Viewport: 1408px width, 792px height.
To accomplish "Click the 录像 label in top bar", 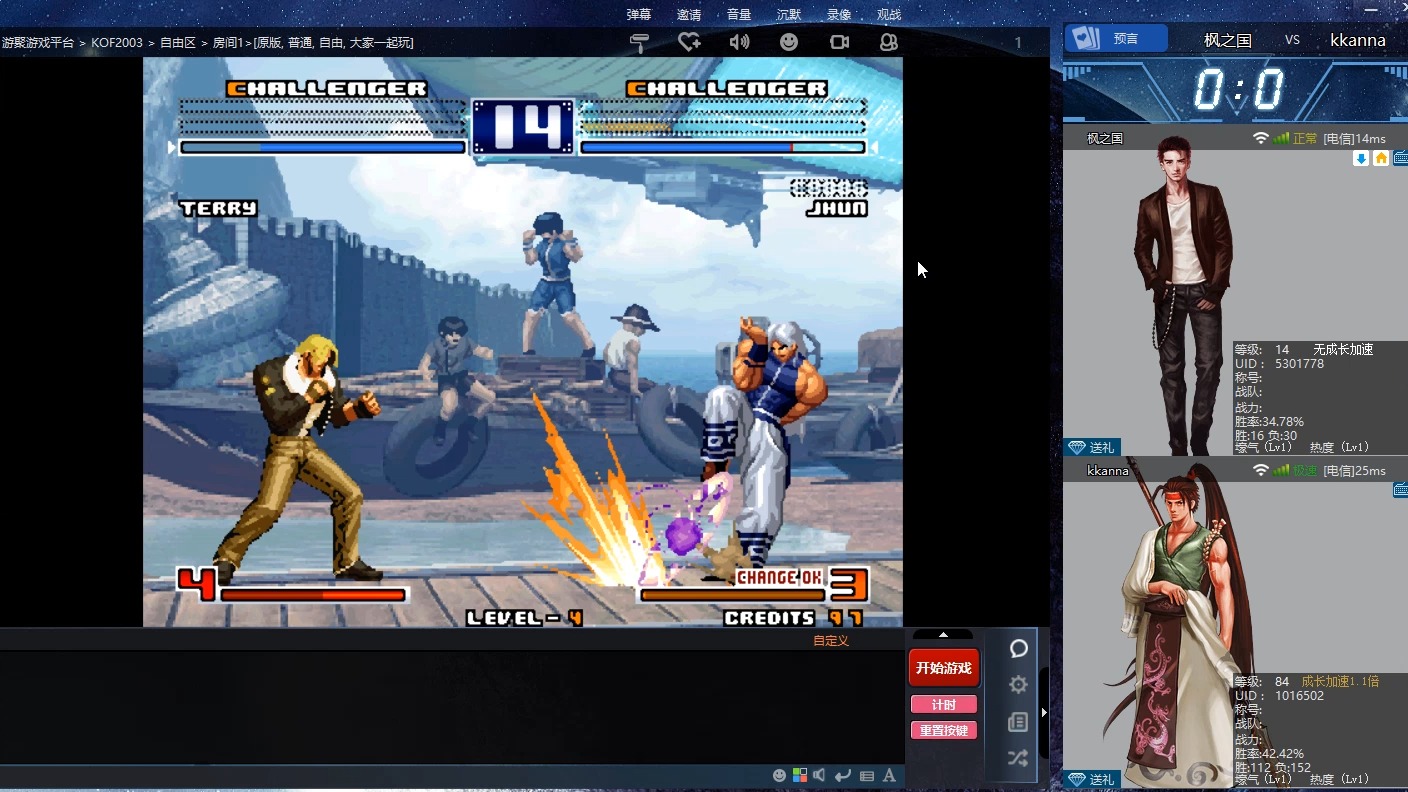I will 839,14.
